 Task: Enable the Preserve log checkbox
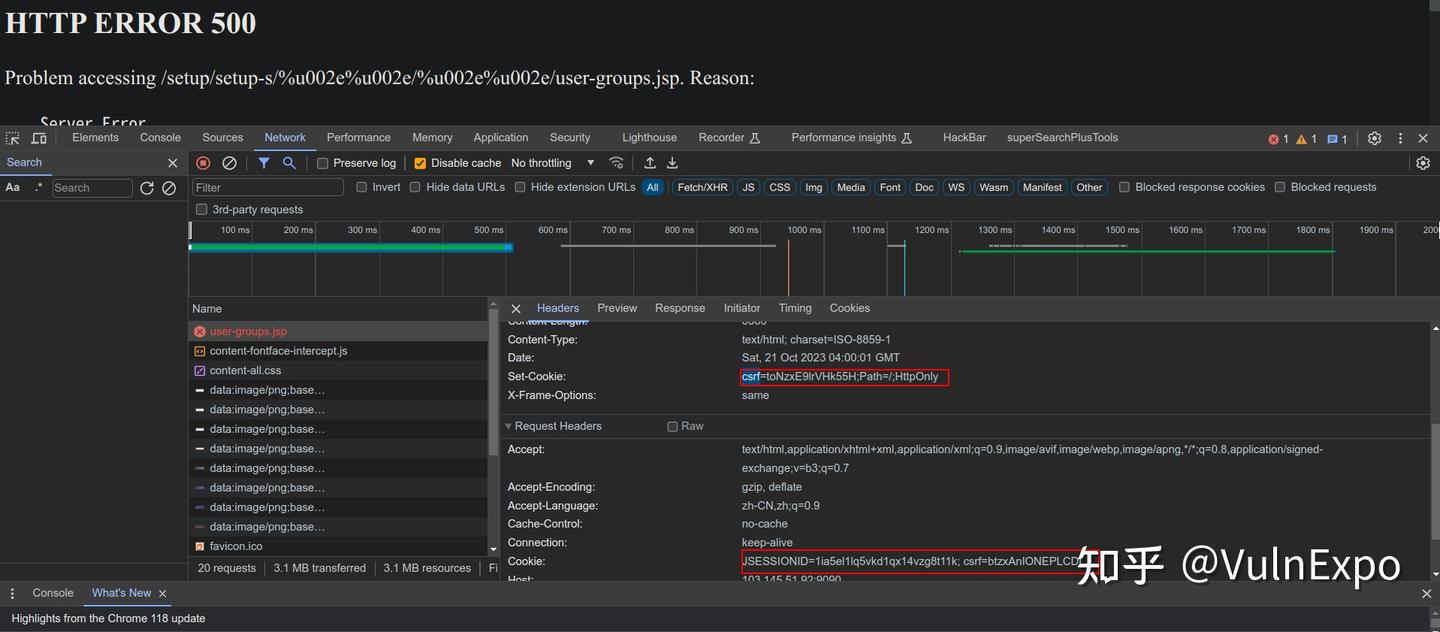(322, 162)
